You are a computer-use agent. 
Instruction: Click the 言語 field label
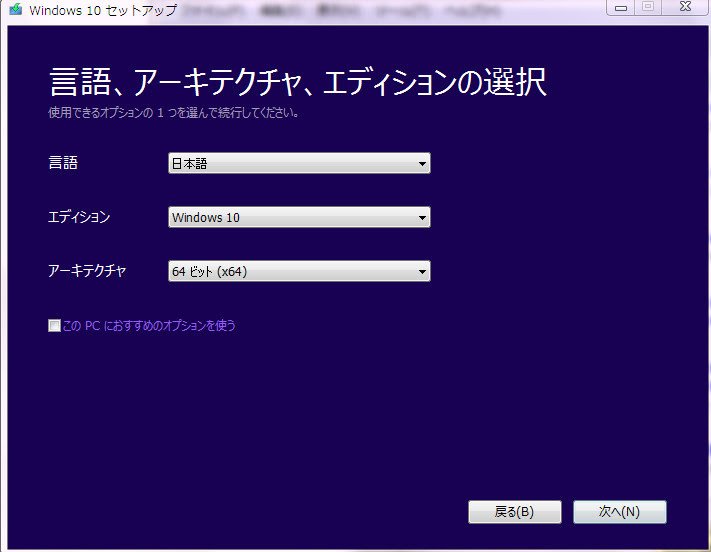coord(63,162)
